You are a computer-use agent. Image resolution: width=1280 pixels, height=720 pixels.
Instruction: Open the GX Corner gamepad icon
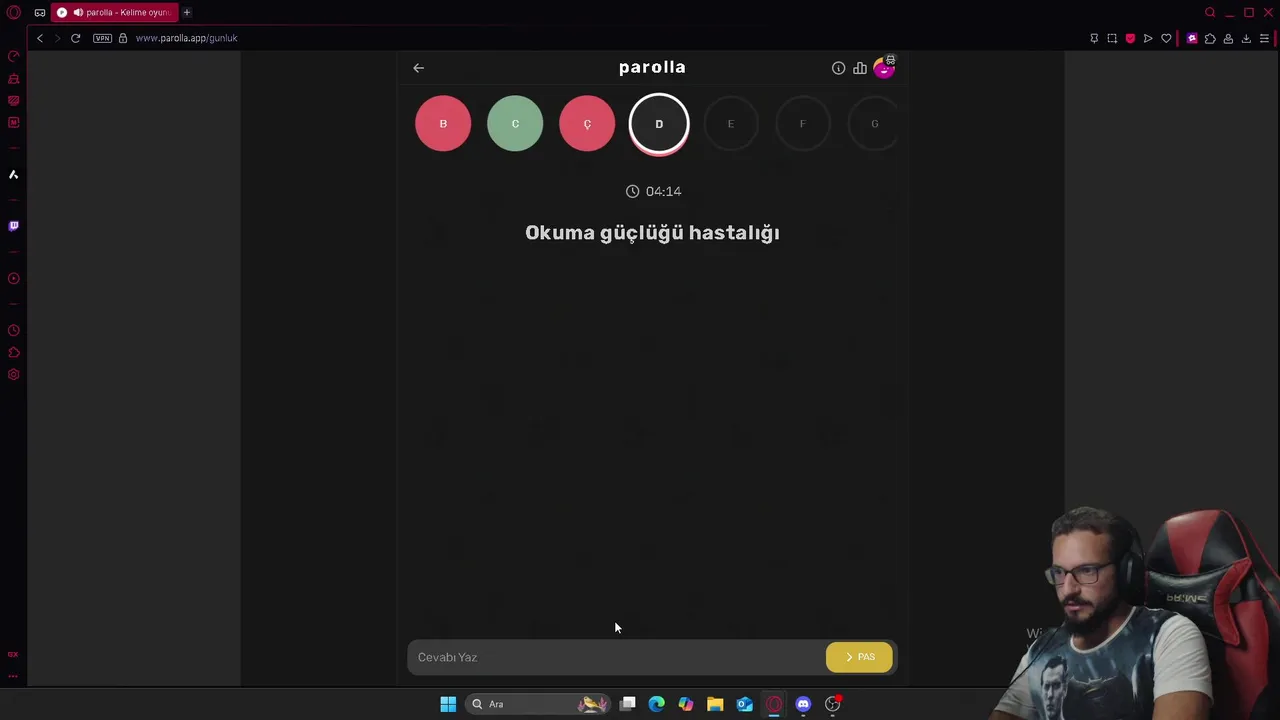point(39,13)
